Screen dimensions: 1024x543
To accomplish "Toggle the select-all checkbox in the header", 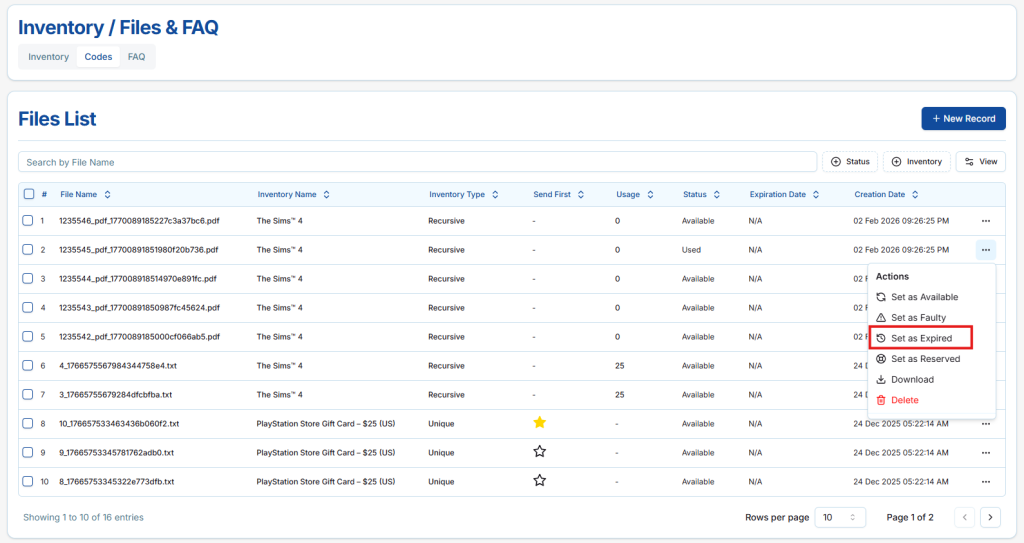I will pos(28,195).
